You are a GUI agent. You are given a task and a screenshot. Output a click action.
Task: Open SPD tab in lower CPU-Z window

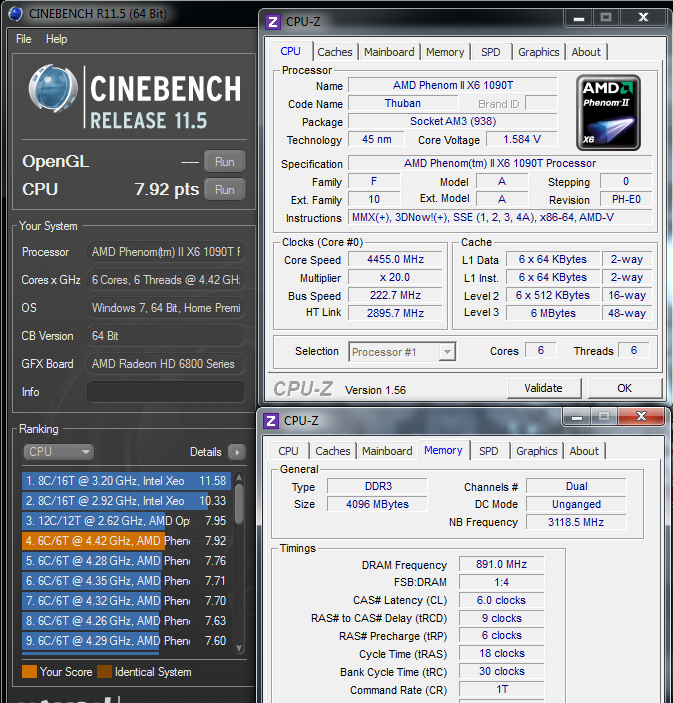pyautogui.click(x=489, y=451)
